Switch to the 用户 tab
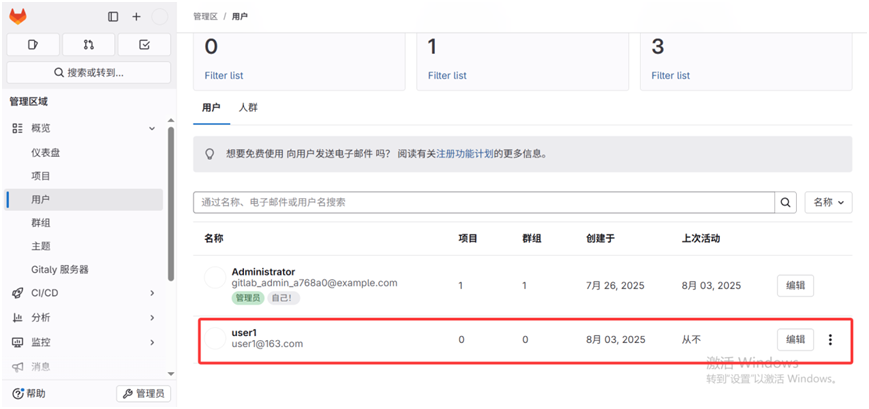Screen dimensions: 869x409 tap(211, 108)
